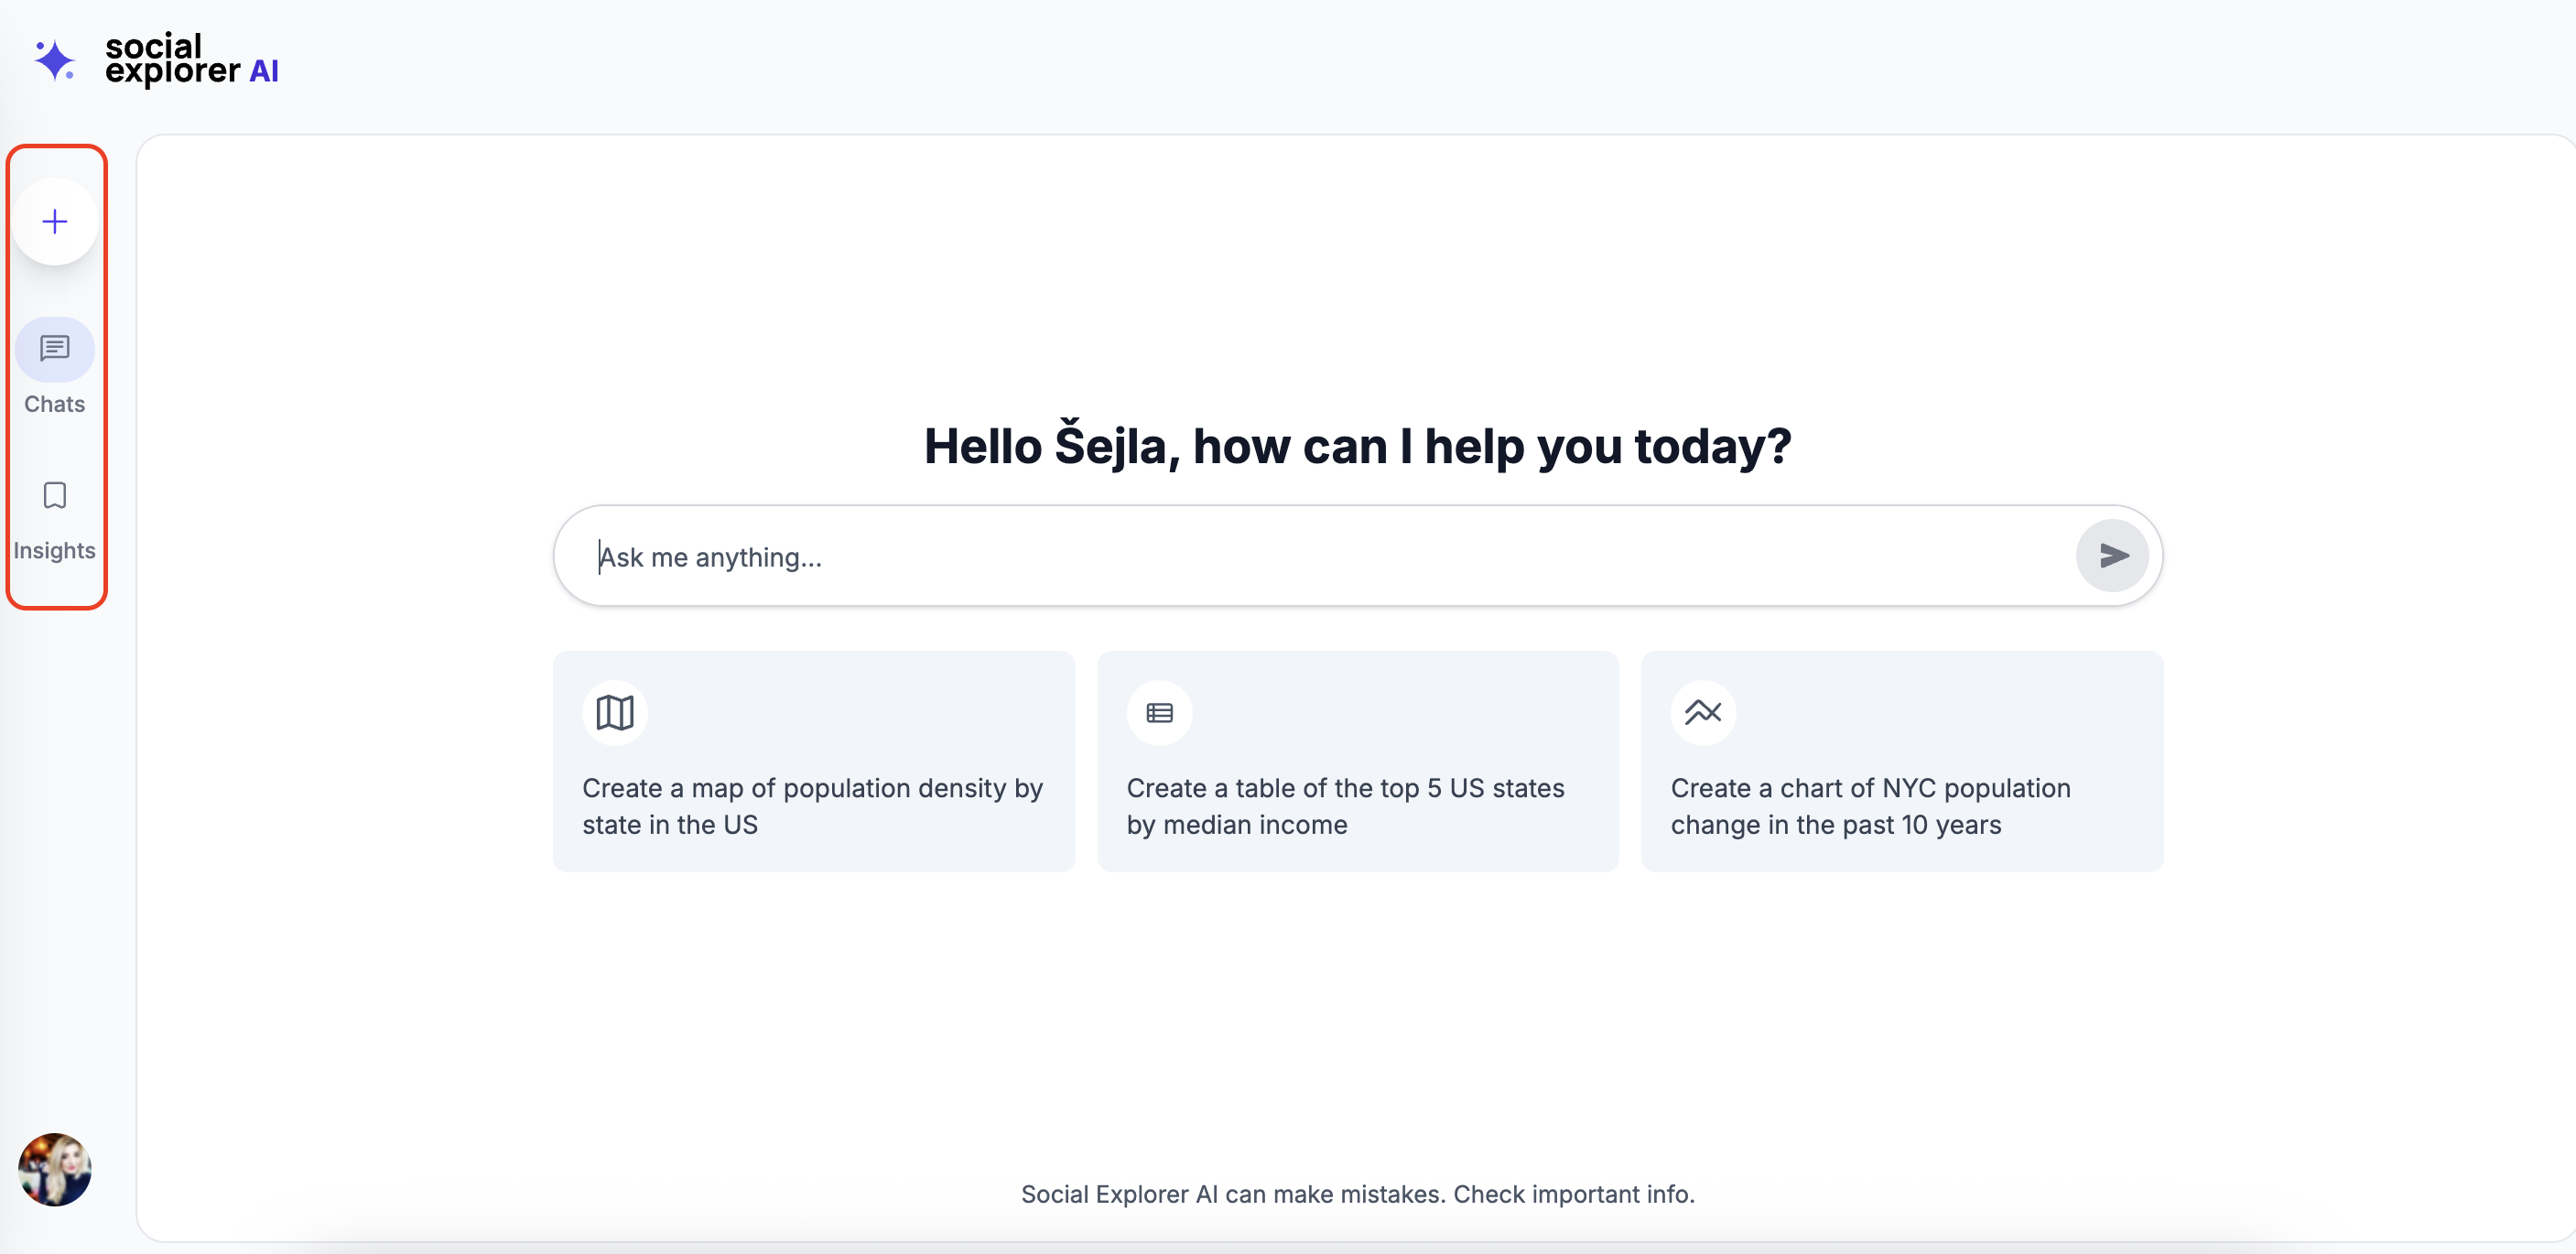Open the user profile avatar

coord(55,1169)
